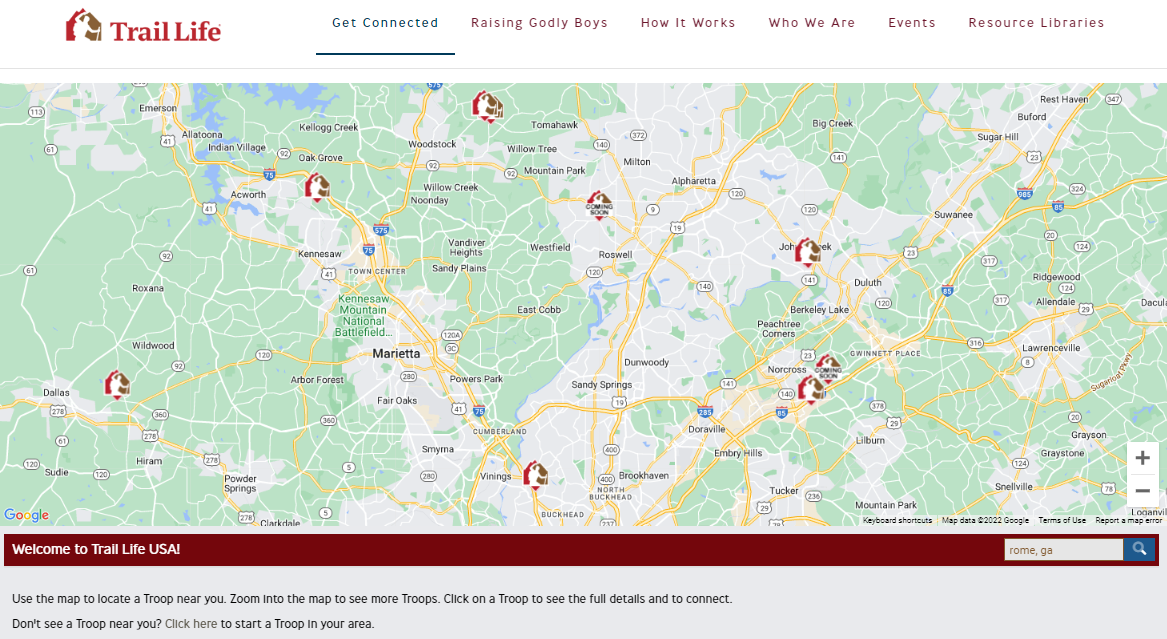The height and width of the screenshot is (639, 1167).
Task: Click the Suwanee map label
Action: 953,214
